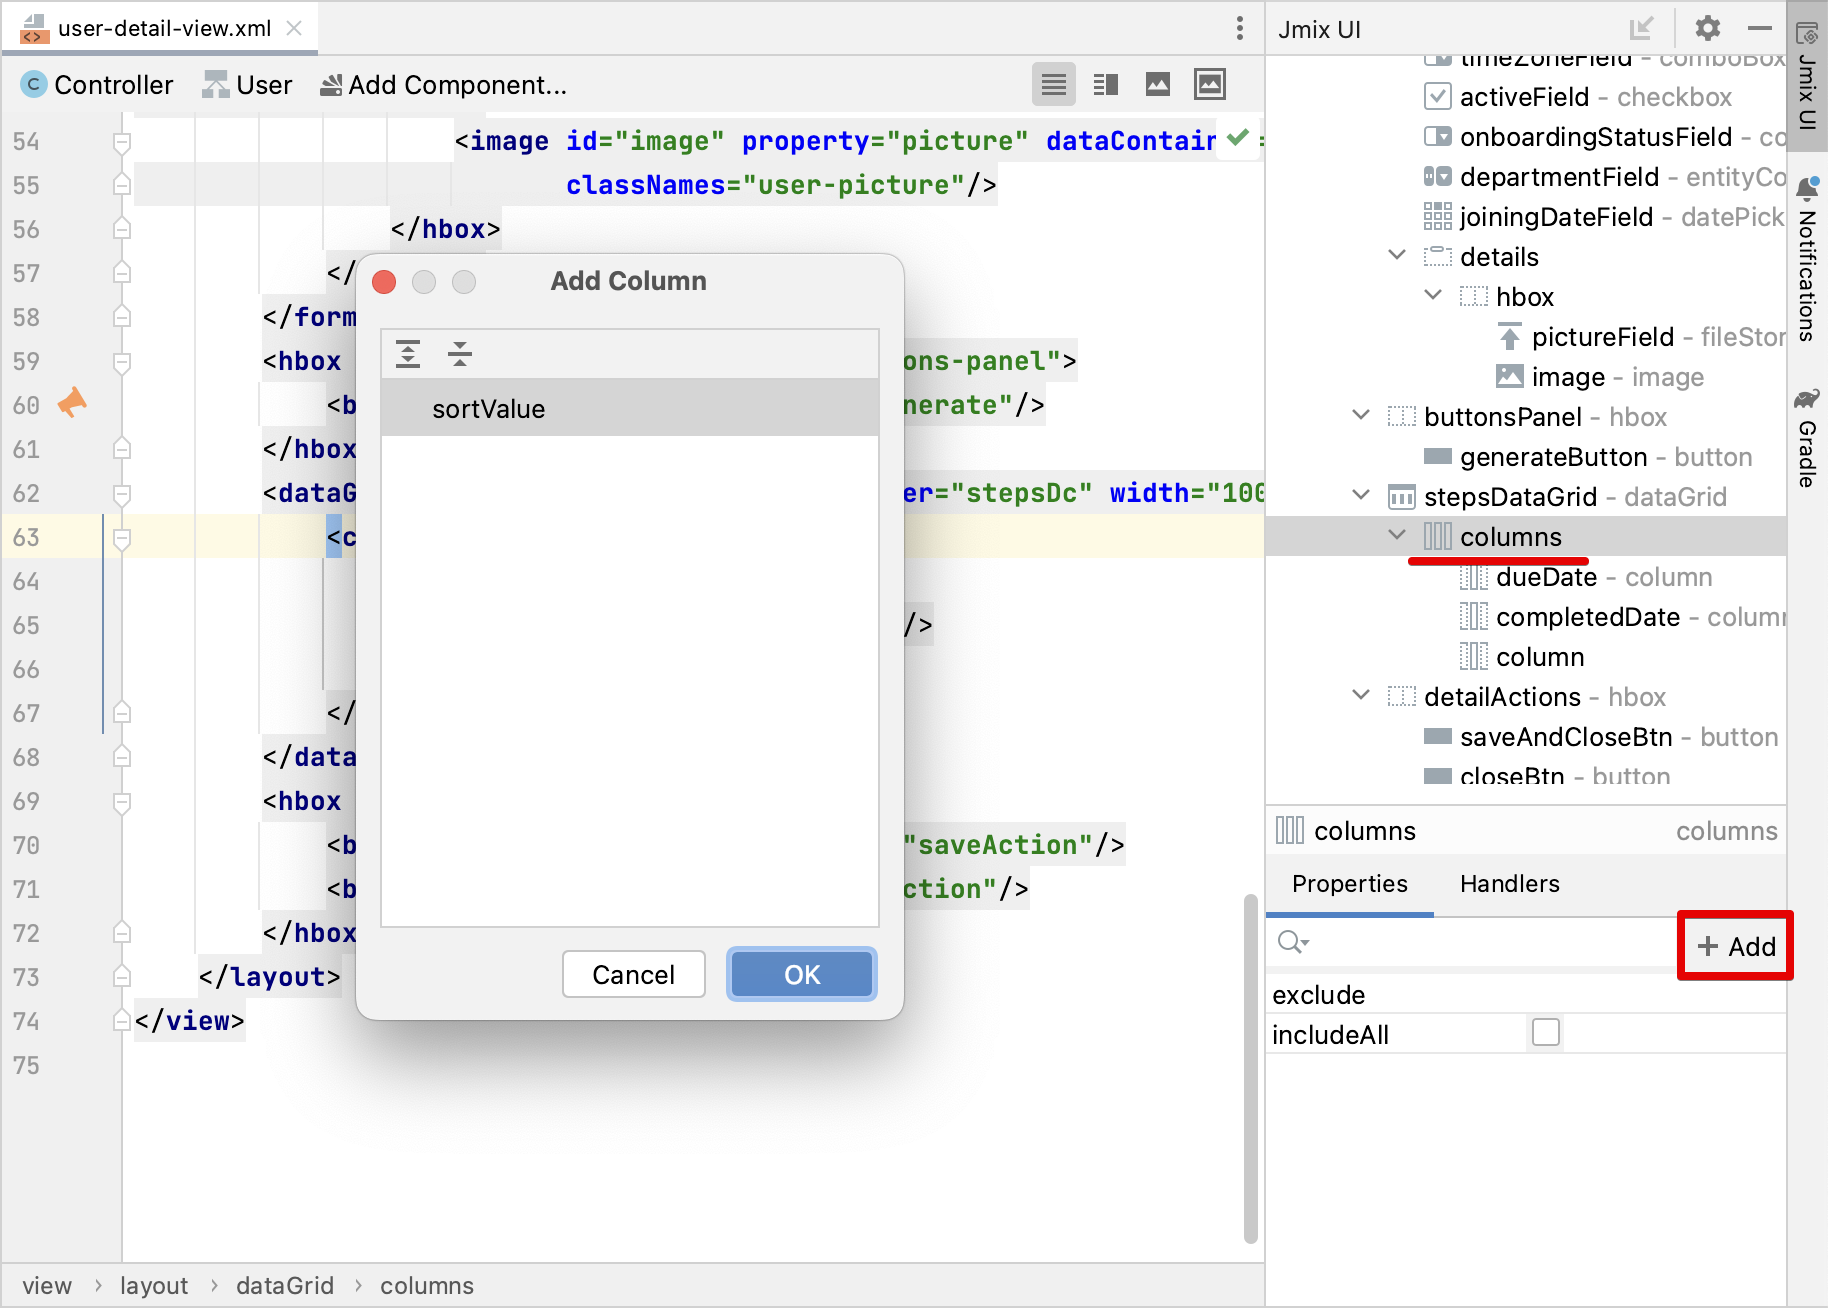Select saveAndCloseBtn button node

tap(1601, 737)
